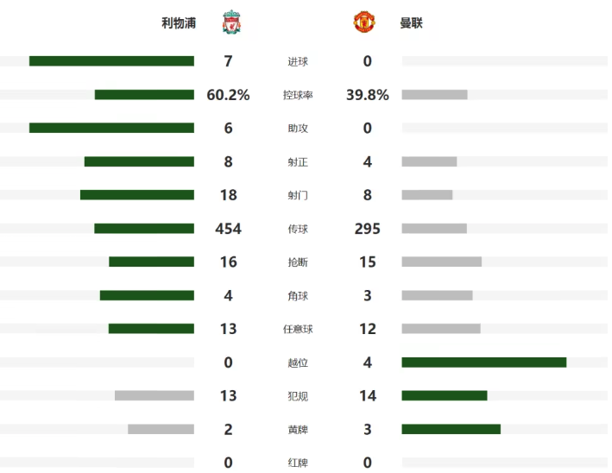The height and width of the screenshot is (473, 612).
Task: Click the 越位 stat label
Action: tap(298, 363)
